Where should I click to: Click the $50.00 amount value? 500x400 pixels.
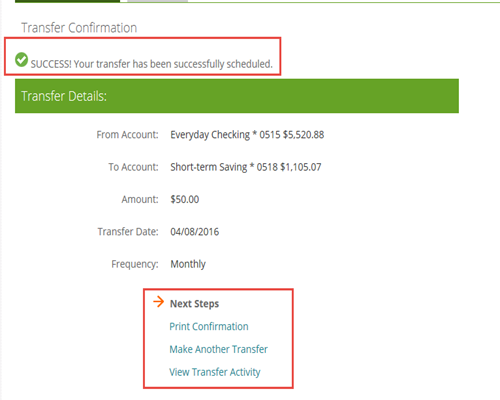185,199
